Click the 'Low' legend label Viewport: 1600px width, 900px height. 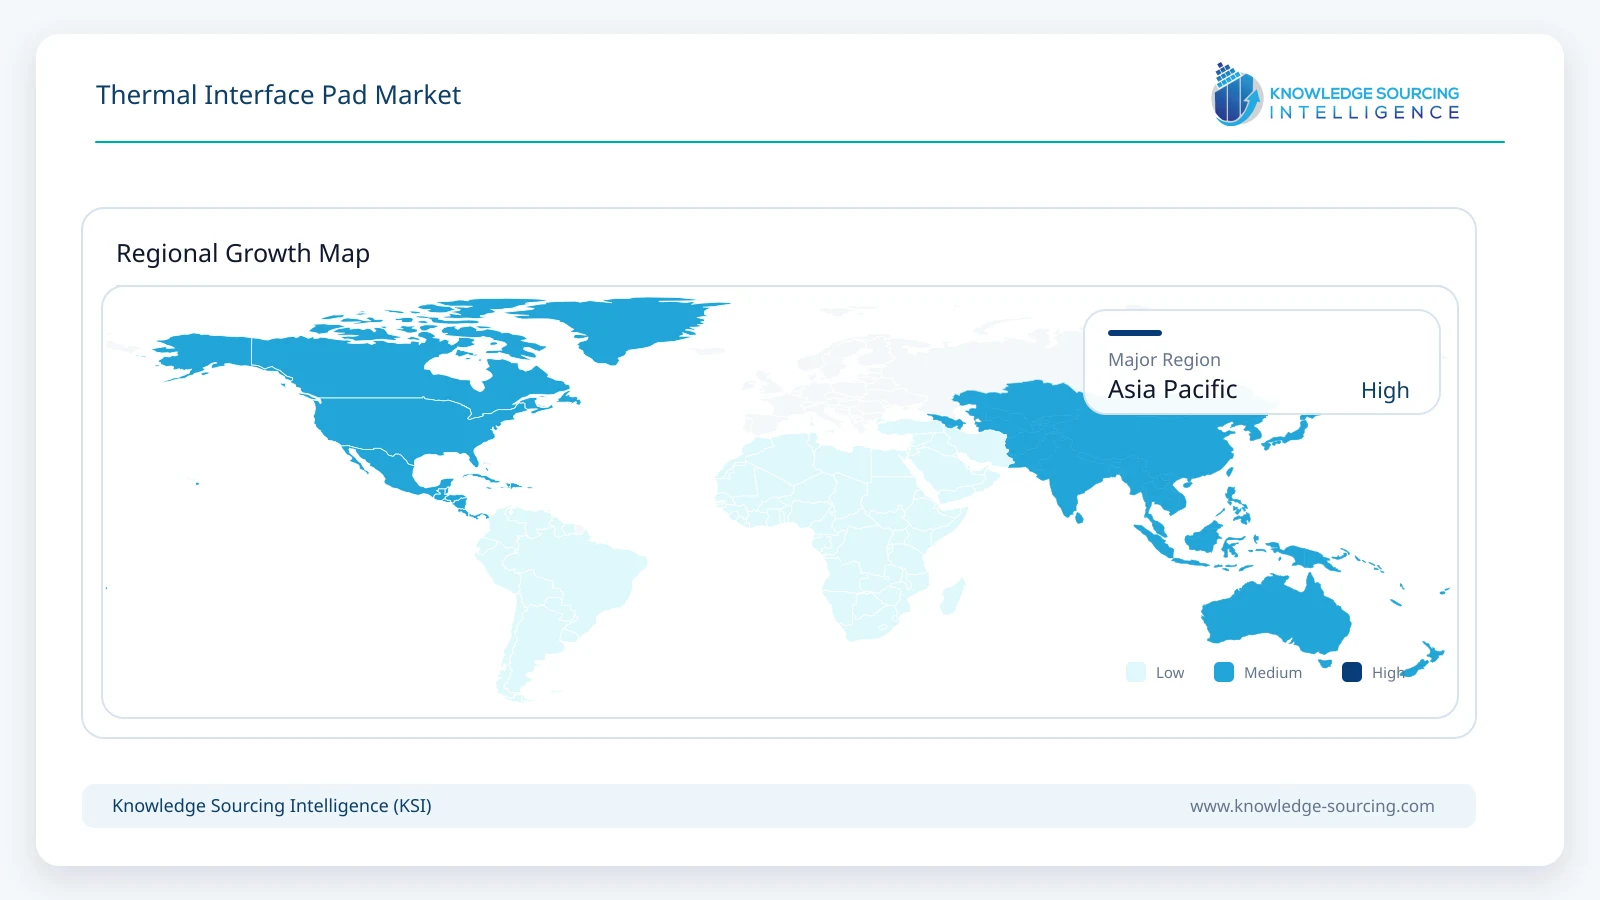(1170, 673)
